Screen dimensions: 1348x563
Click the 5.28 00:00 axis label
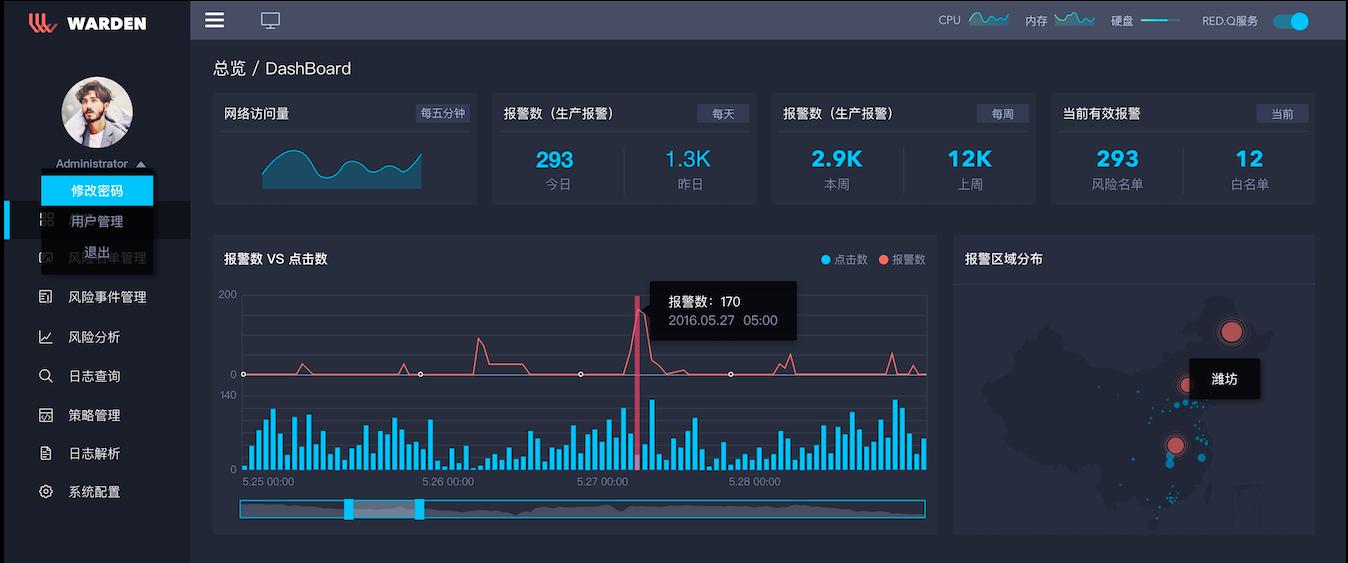click(x=754, y=482)
